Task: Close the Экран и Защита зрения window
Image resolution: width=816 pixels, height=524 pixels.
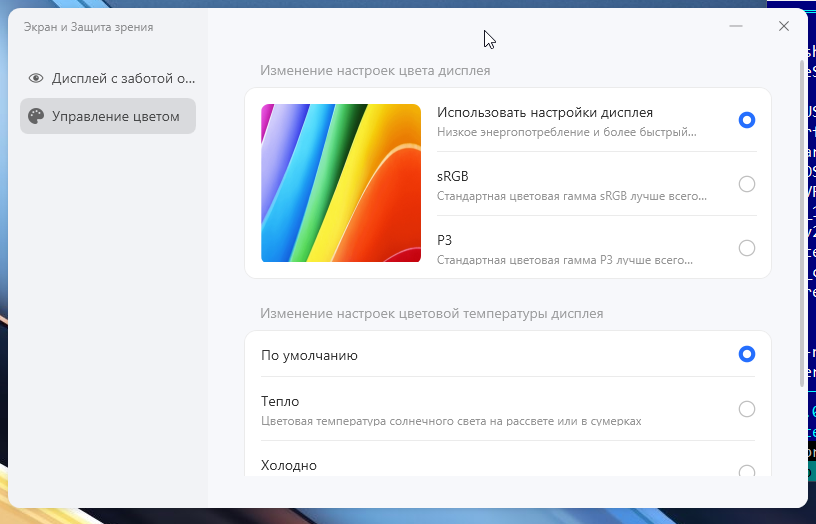Action: (784, 26)
